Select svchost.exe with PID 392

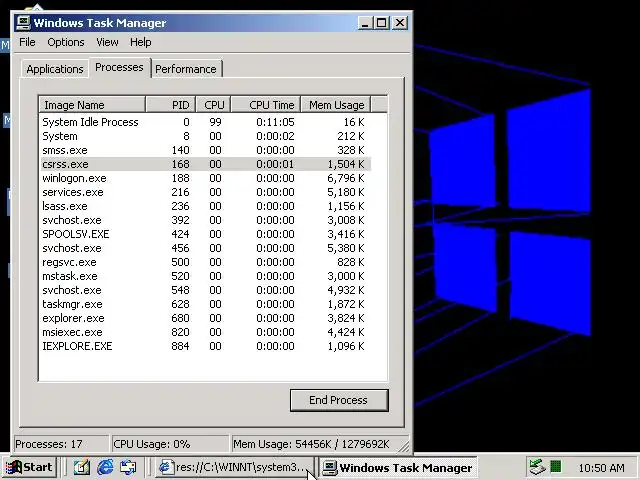[x=205, y=220]
